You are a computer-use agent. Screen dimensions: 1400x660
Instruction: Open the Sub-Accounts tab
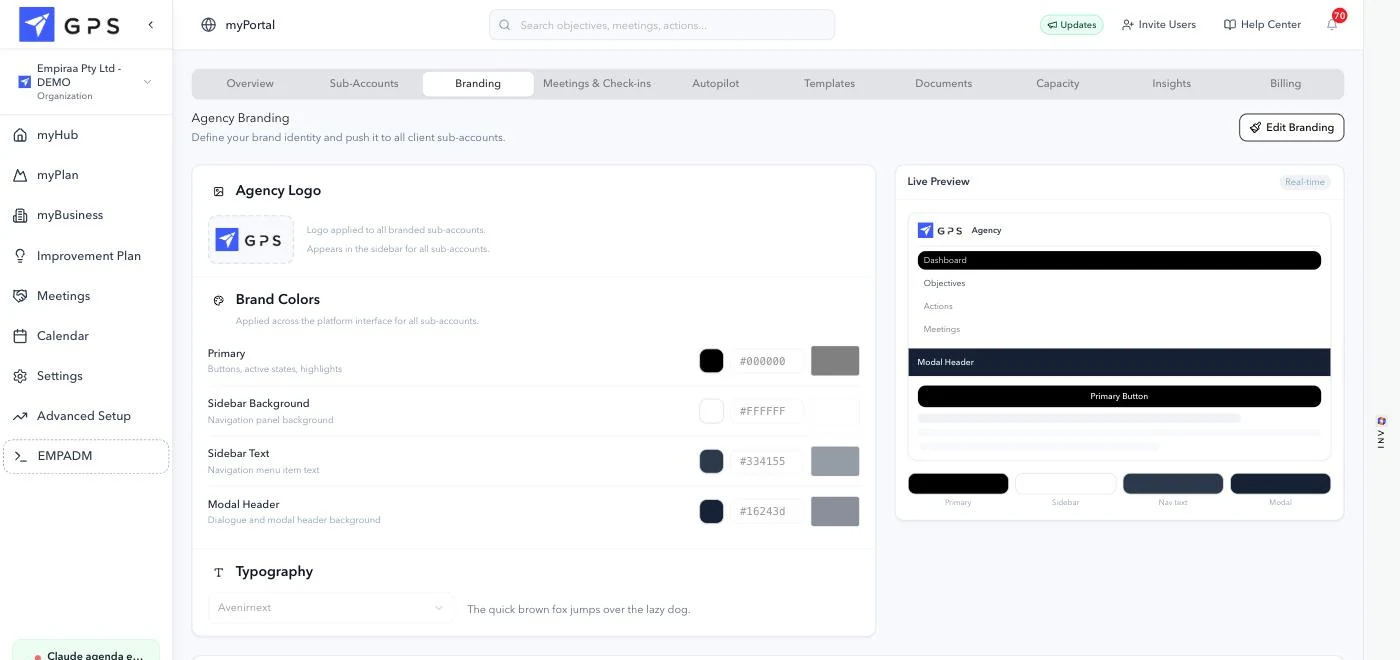coord(364,84)
